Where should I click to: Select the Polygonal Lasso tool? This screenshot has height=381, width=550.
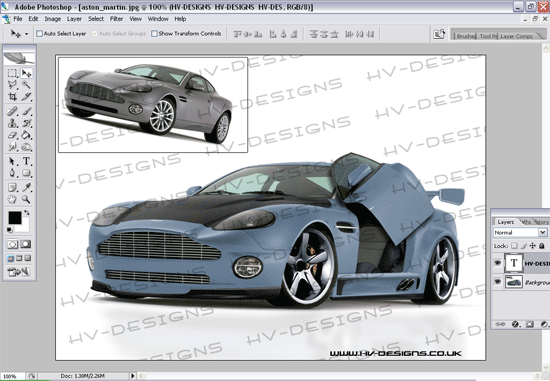(x=12, y=85)
